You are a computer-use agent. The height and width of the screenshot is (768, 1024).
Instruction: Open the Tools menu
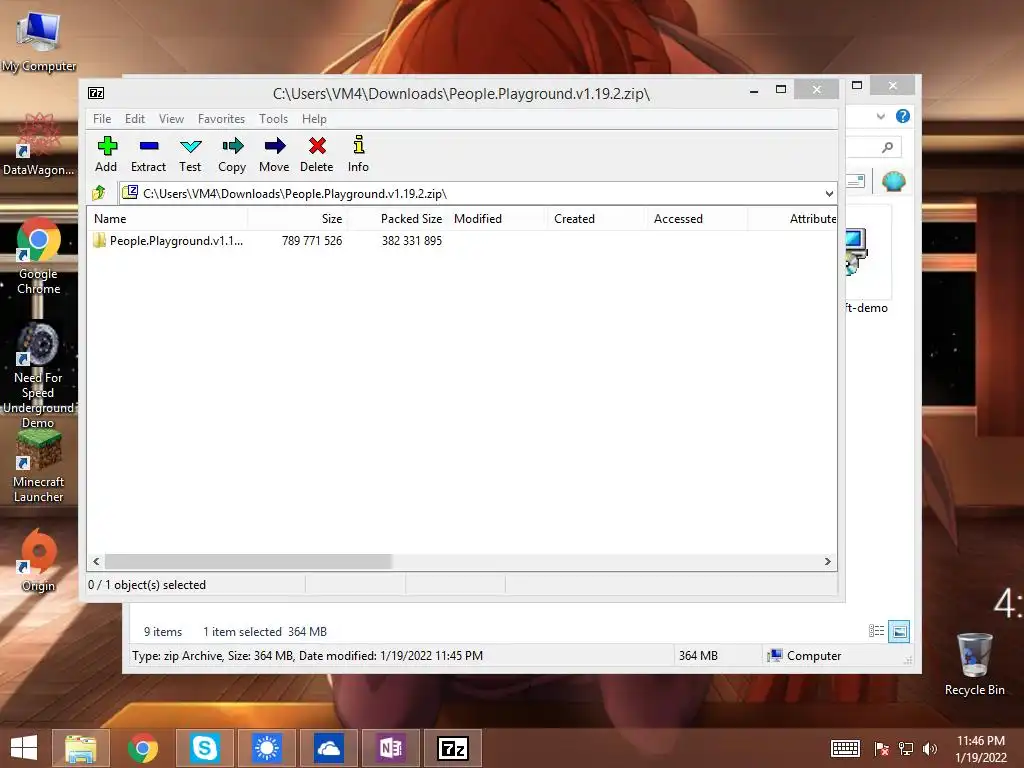273,119
